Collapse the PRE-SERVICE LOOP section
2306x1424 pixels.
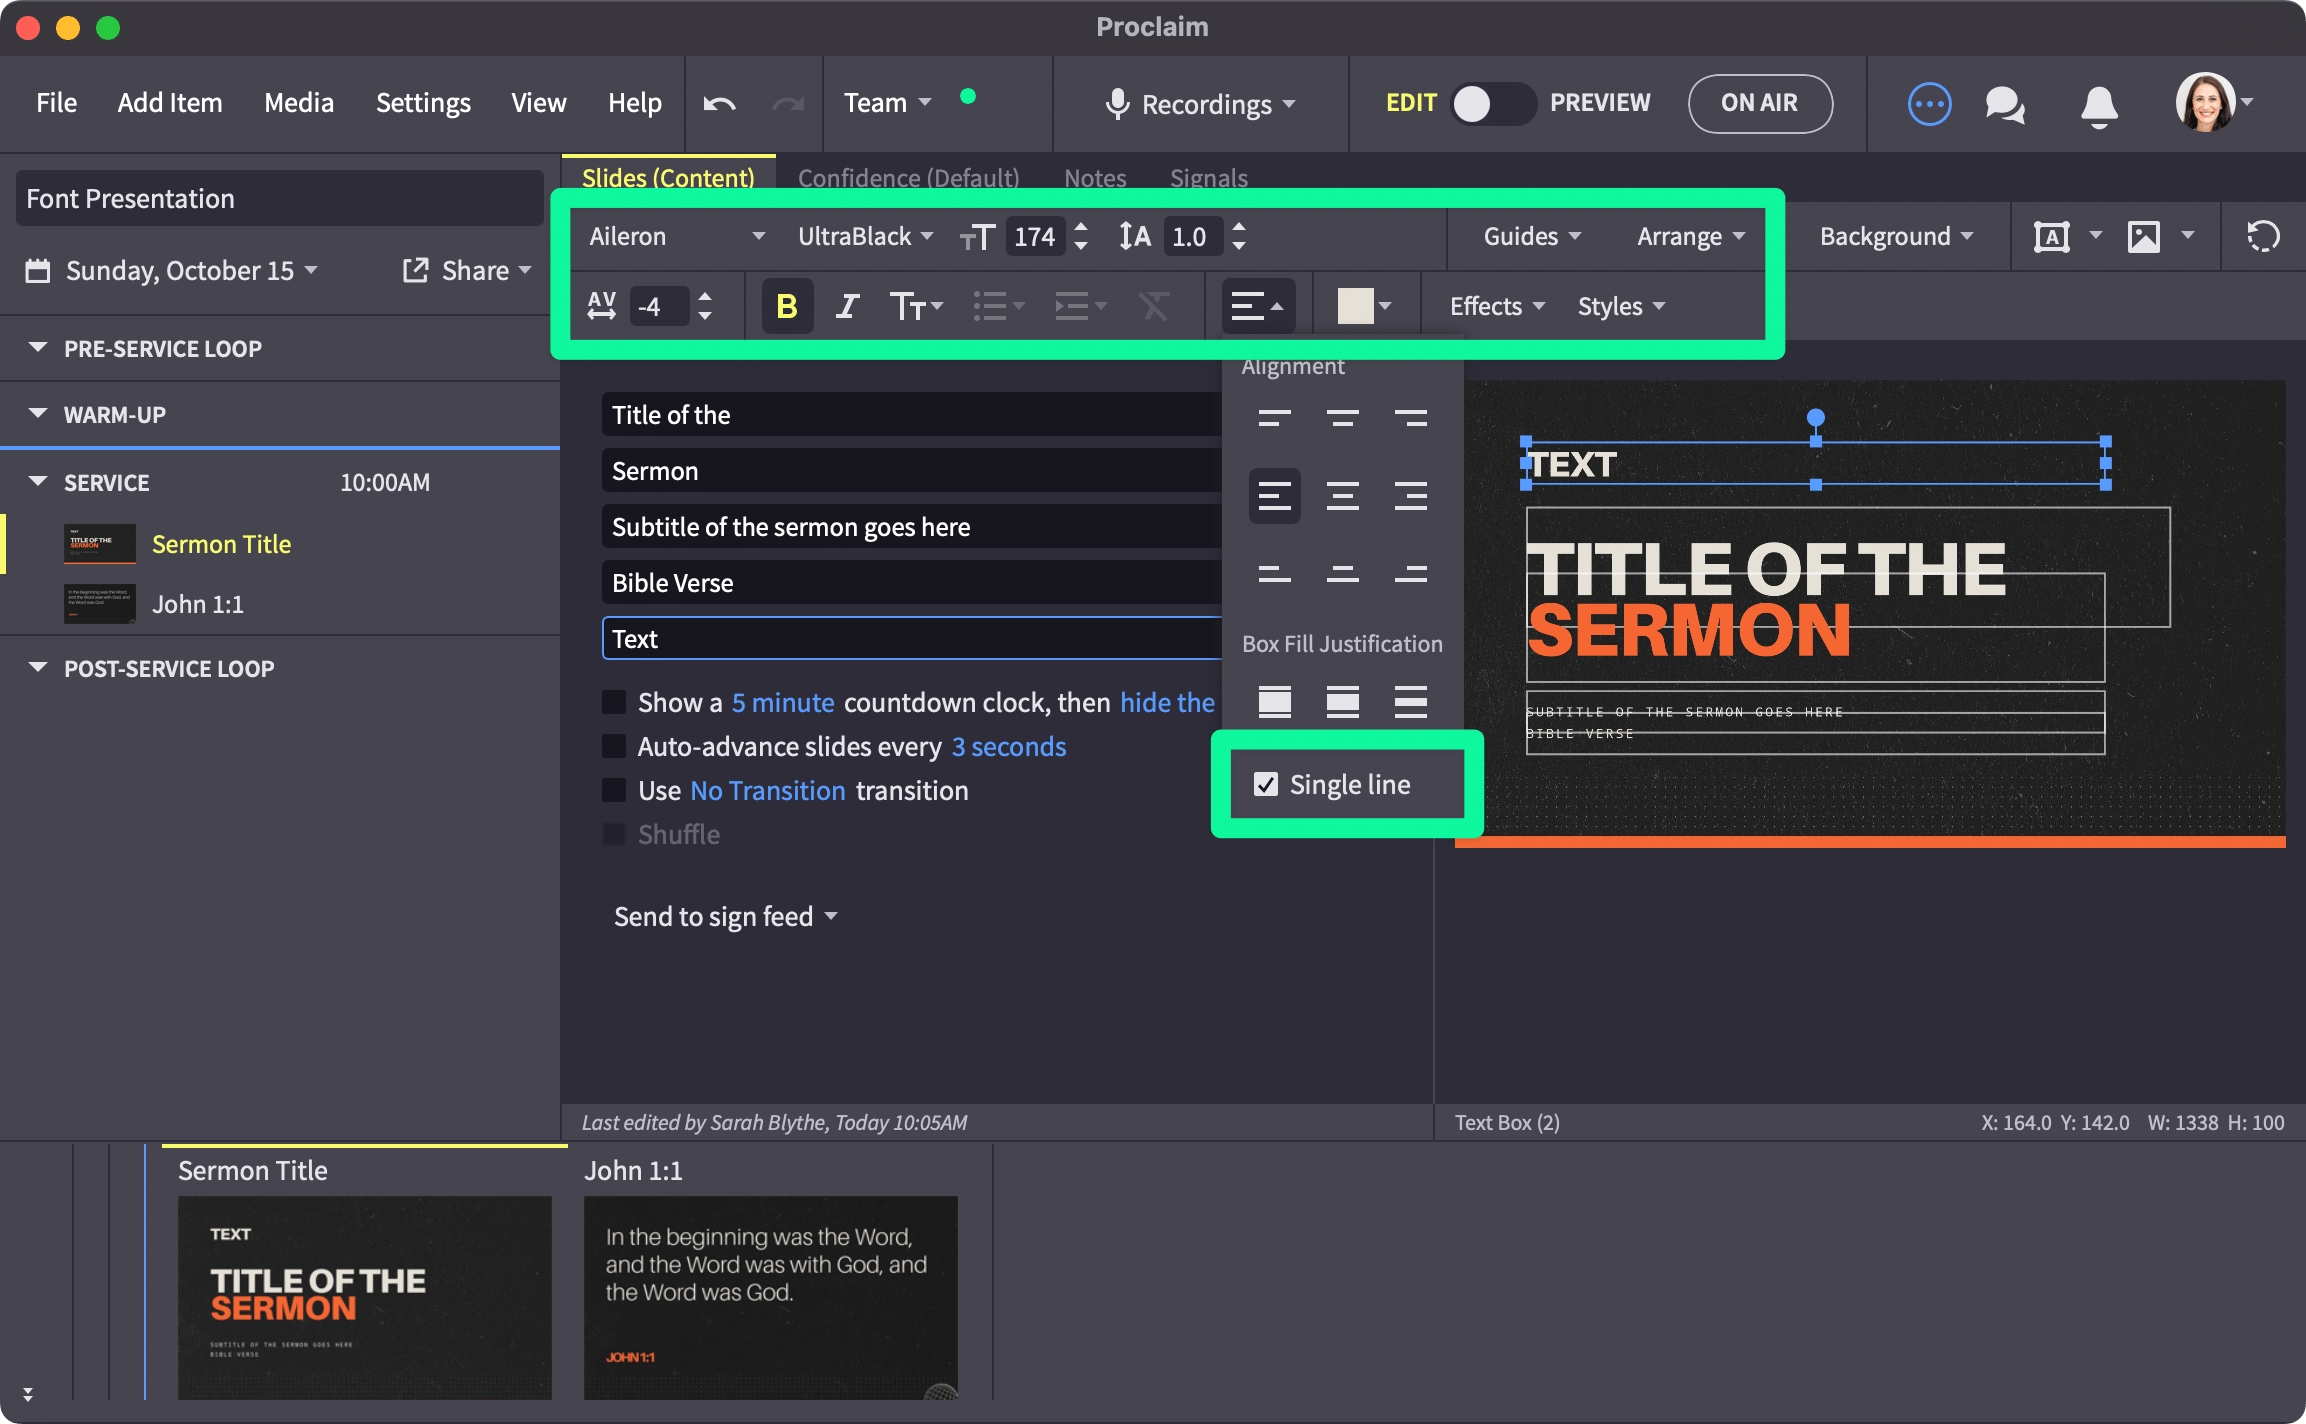click(x=38, y=348)
